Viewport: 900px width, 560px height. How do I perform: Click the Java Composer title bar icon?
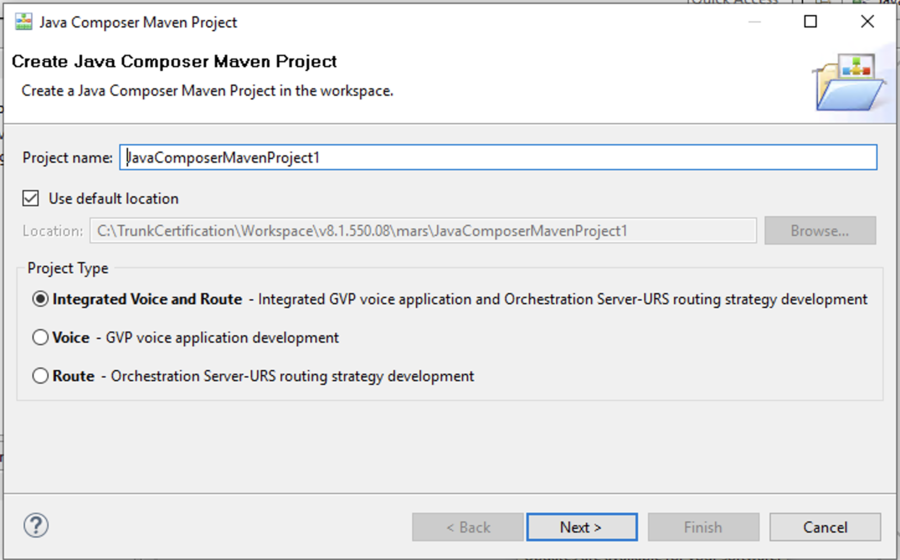[x=24, y=22]
